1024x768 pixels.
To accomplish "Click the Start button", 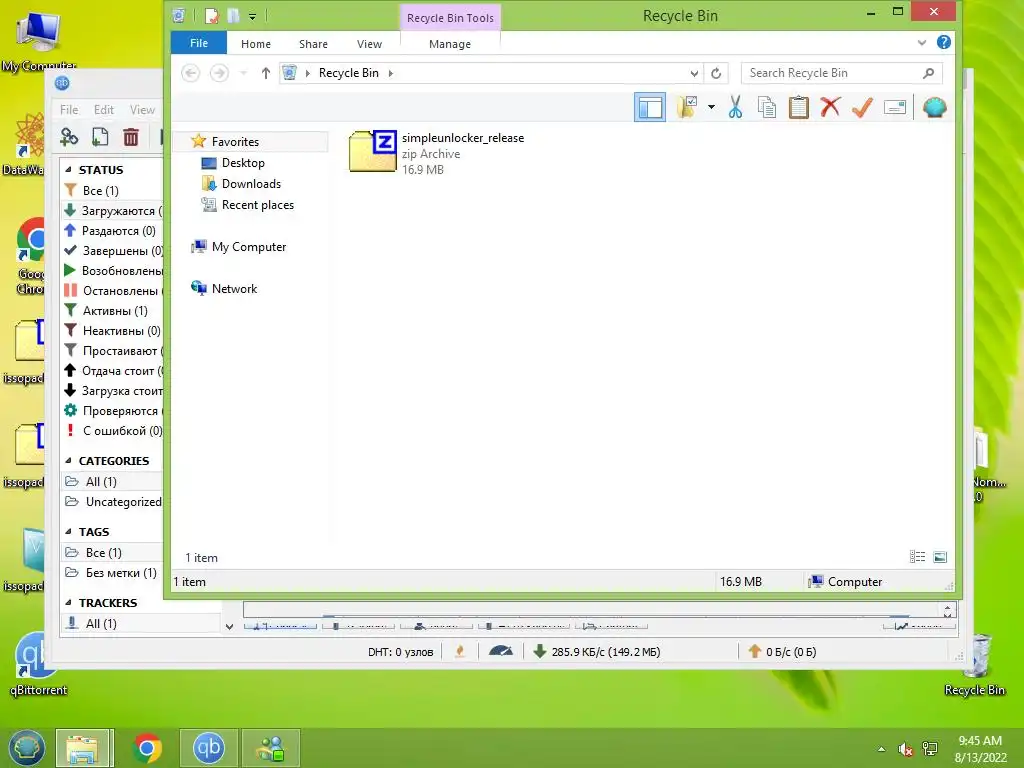I will click(x=26, y=748).
